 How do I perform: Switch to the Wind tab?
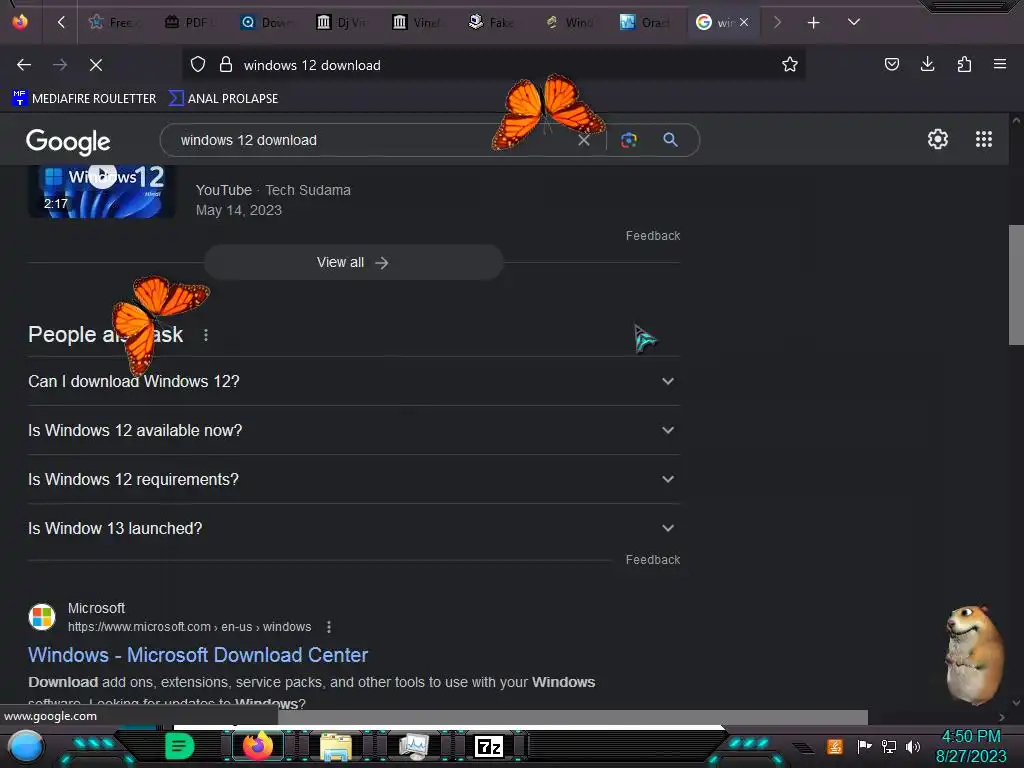tap(570, 23)
